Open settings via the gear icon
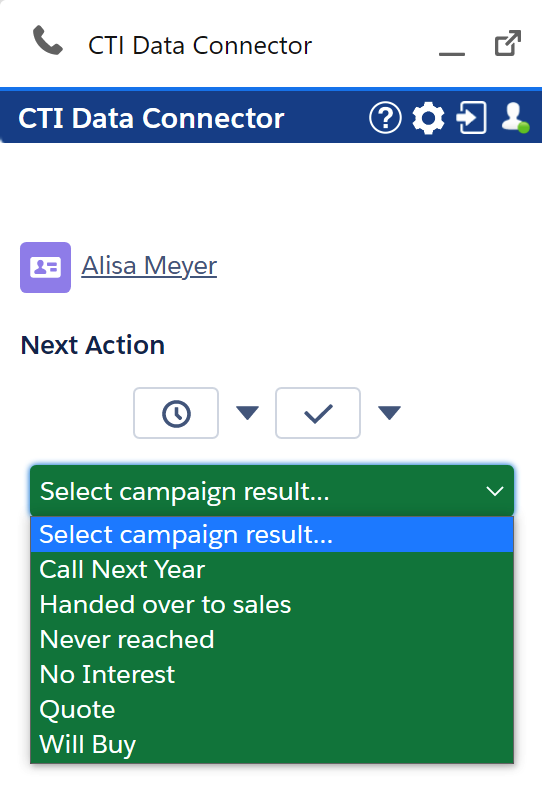 coord(428,118)
